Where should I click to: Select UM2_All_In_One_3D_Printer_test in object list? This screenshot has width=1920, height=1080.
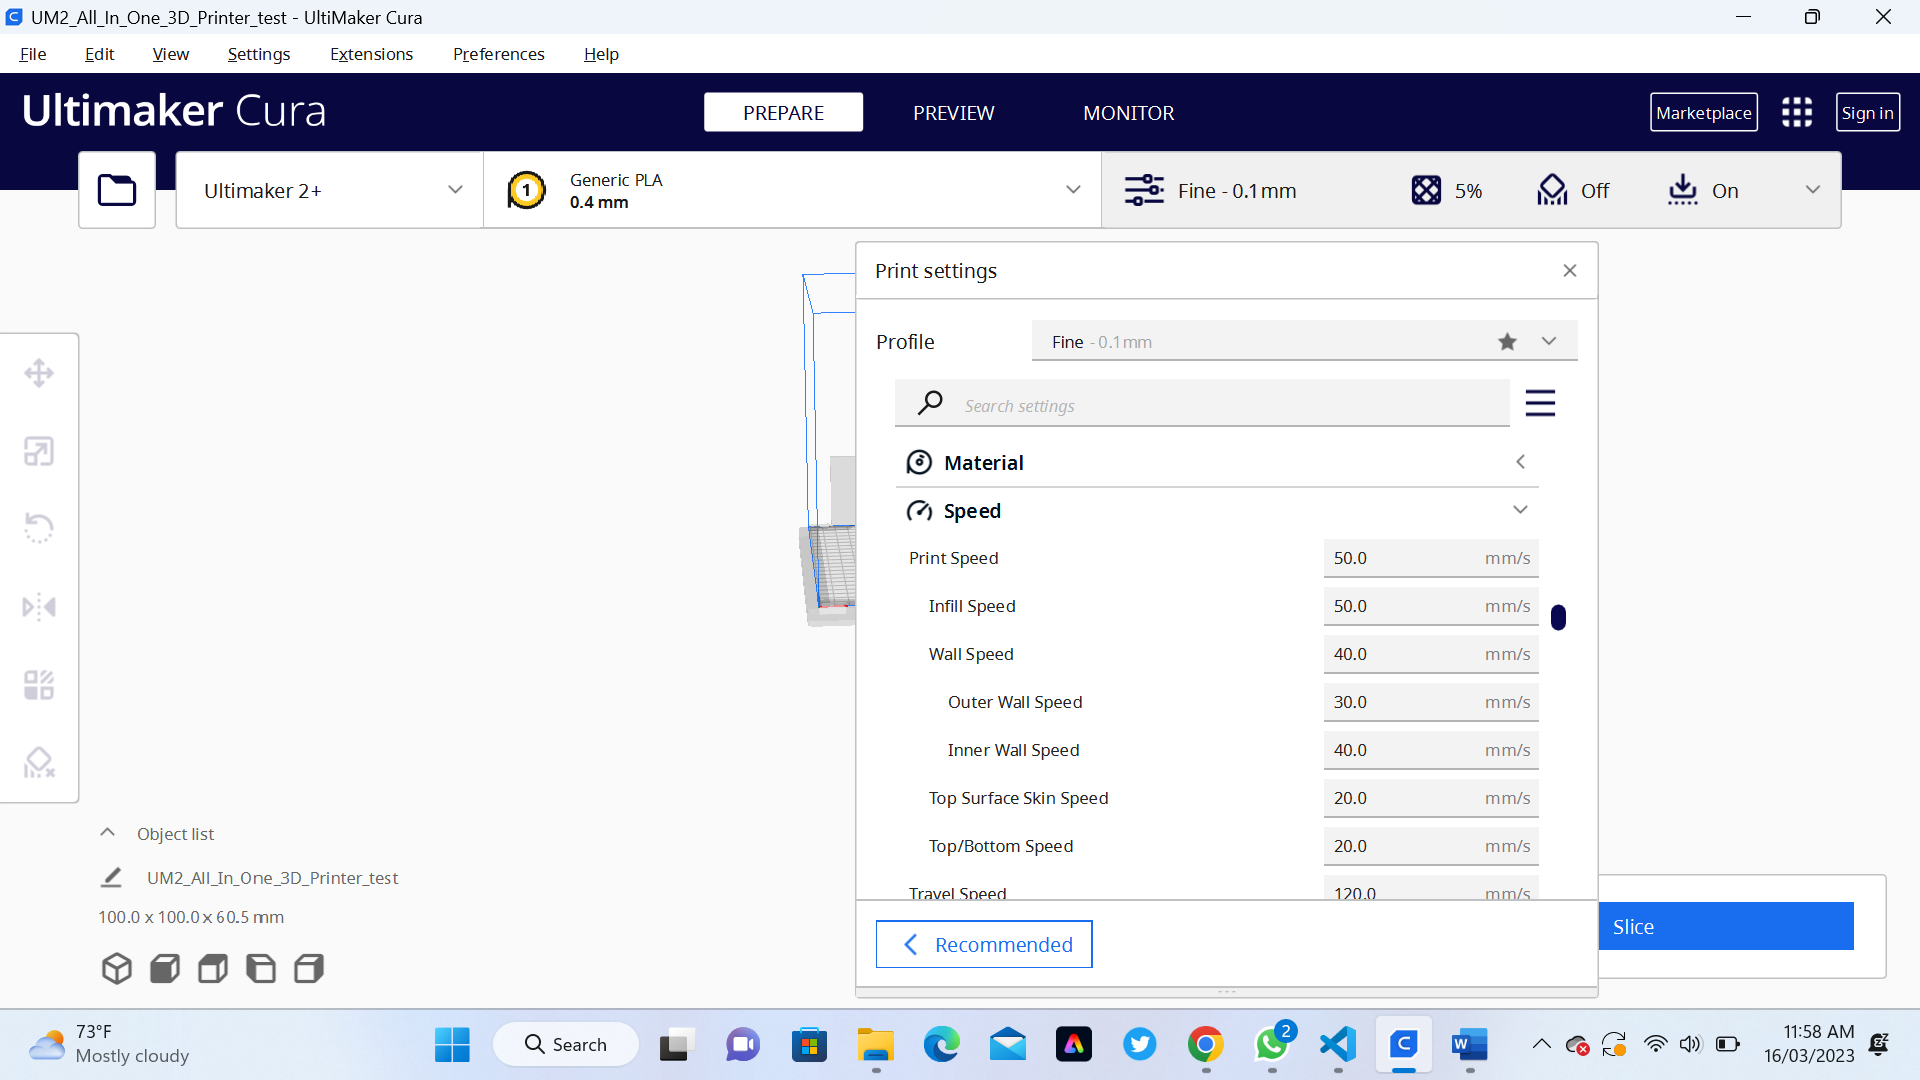[272, 878]
